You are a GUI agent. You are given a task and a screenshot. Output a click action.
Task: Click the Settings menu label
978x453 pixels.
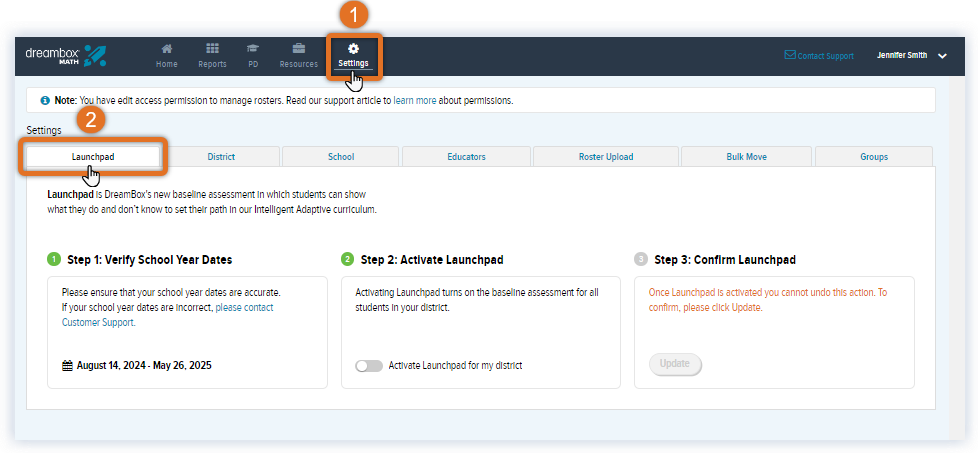[354, 64]
